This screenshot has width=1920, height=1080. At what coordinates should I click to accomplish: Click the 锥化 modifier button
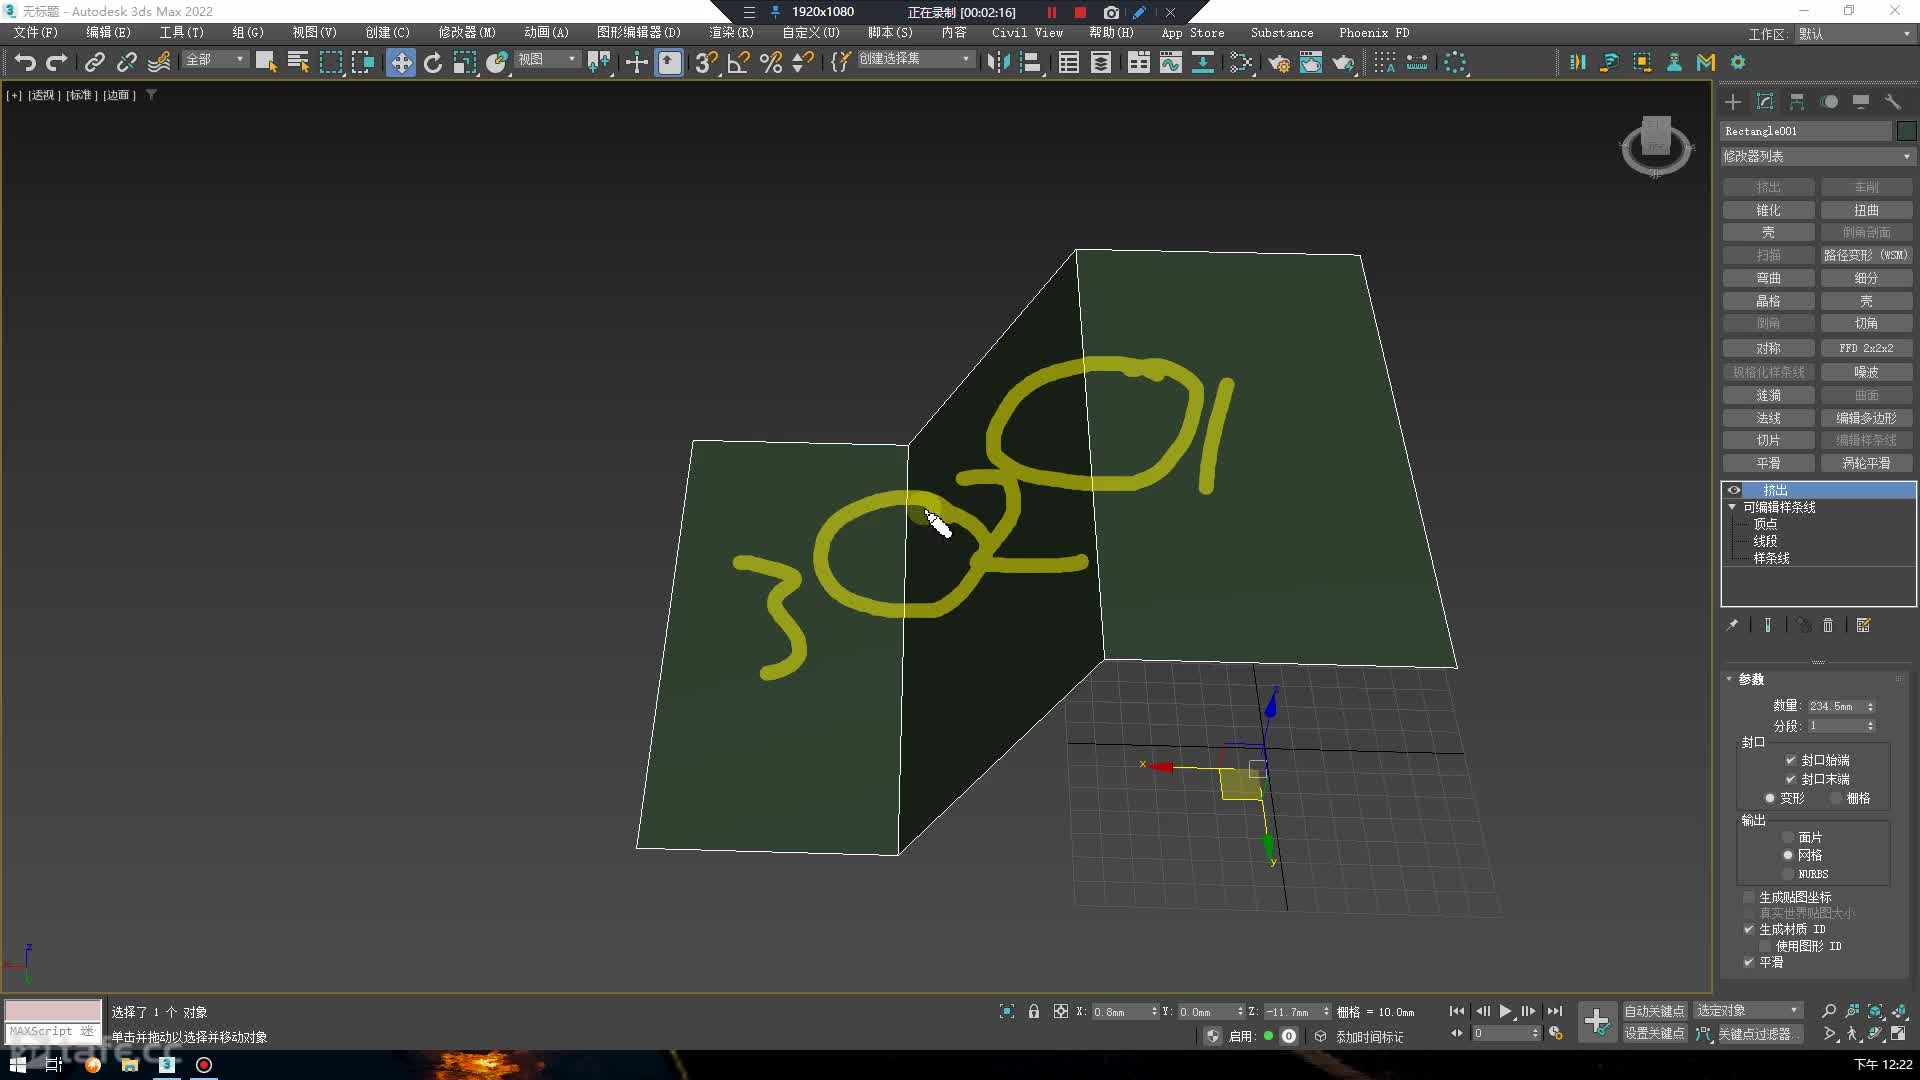(x=1768, y=210)
